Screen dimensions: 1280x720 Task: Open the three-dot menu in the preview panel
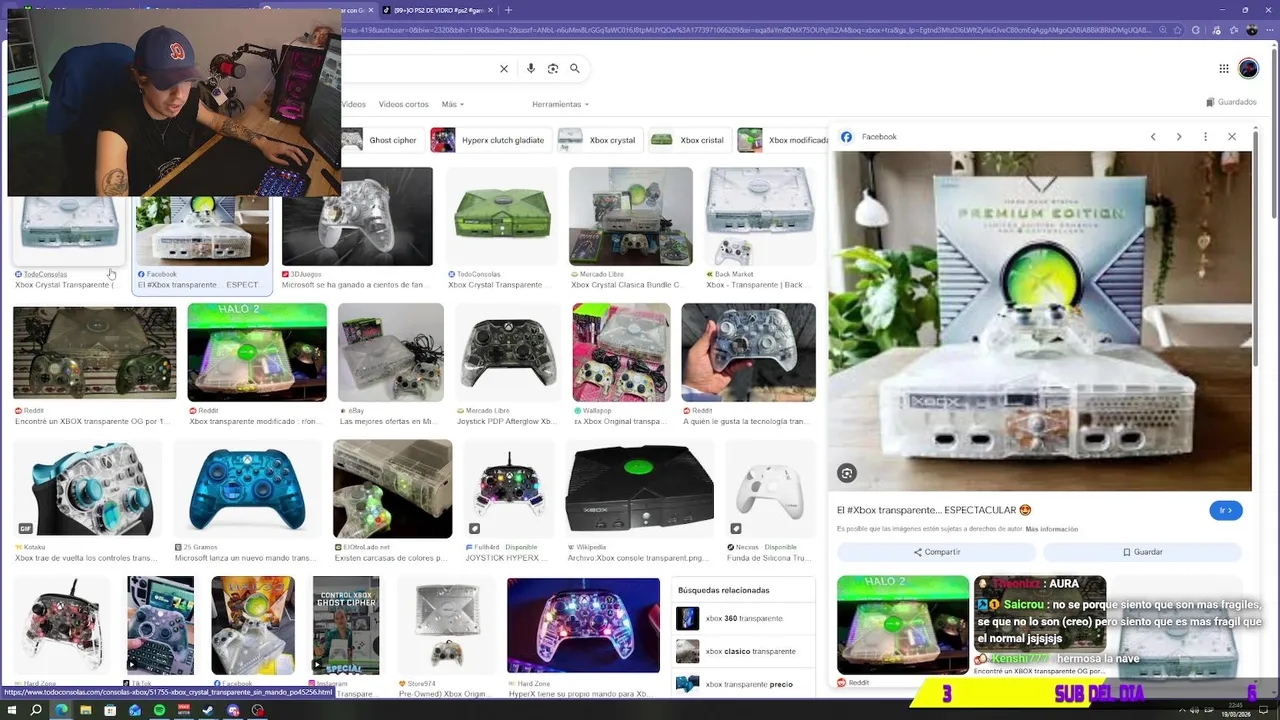click(1205, 137)
